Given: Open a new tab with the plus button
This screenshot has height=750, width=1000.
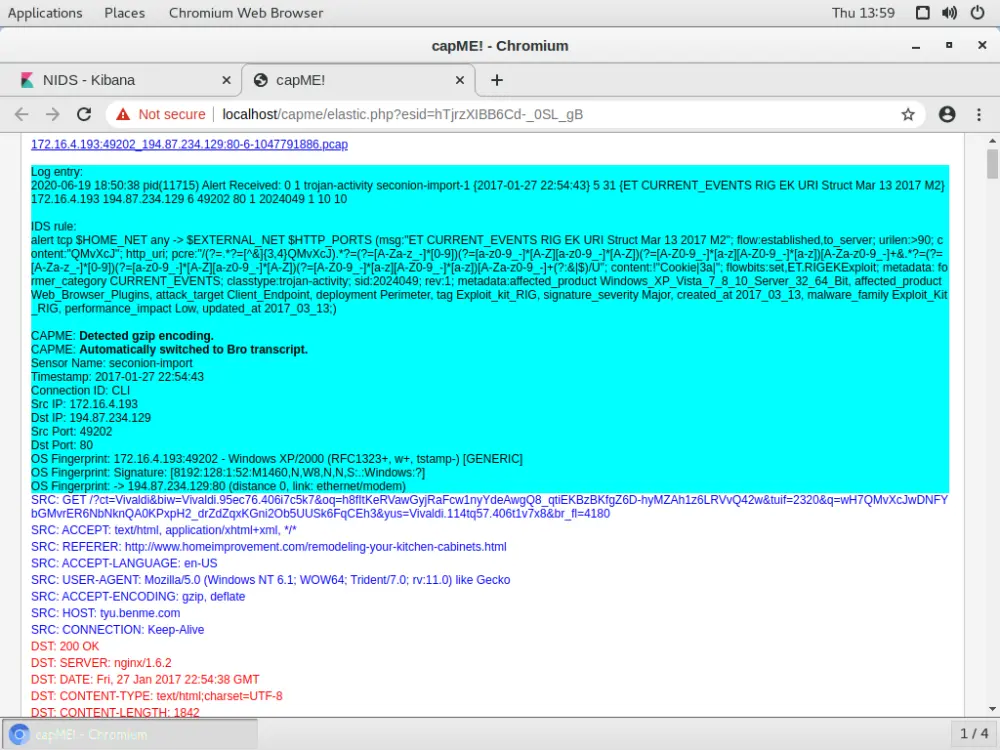Looking at the screenshot, I should coord(496,80).
